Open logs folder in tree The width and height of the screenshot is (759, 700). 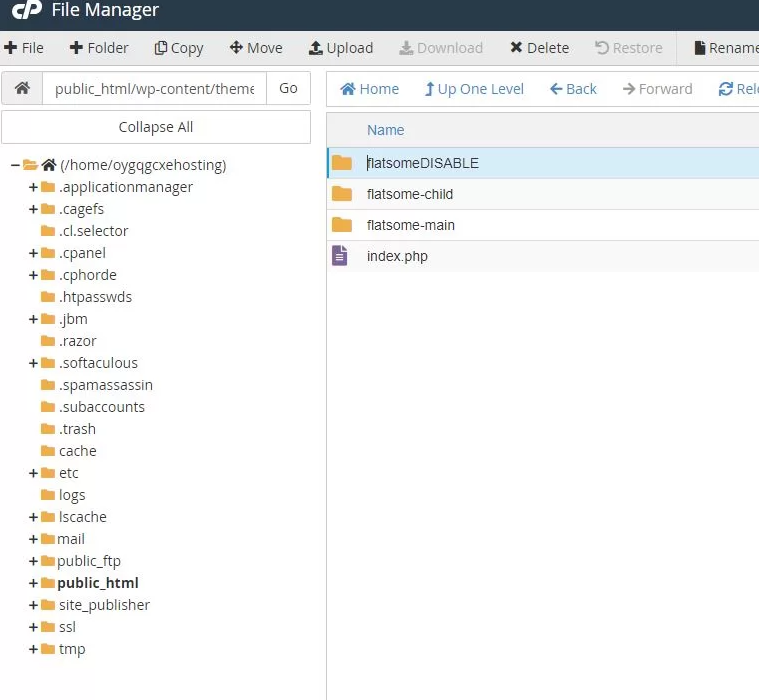72,495
